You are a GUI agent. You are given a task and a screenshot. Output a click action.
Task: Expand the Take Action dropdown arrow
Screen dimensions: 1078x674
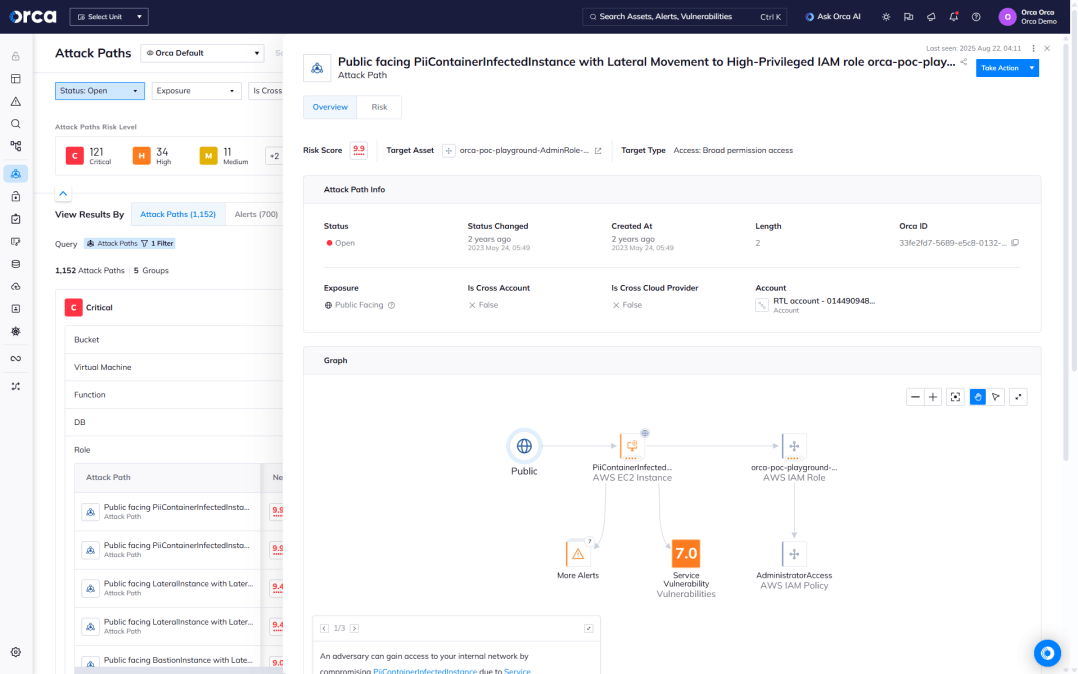[x=1031, y=68]
